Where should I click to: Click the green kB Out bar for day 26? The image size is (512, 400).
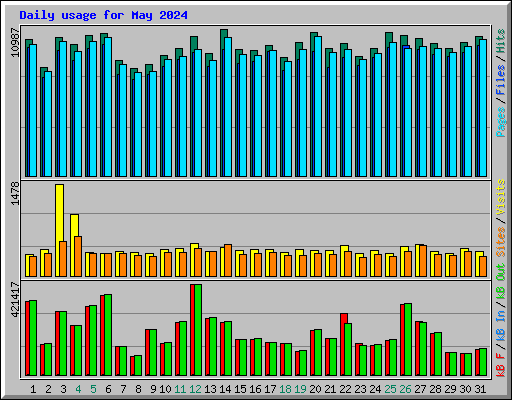pyautogui.click(x=408, y=339)
